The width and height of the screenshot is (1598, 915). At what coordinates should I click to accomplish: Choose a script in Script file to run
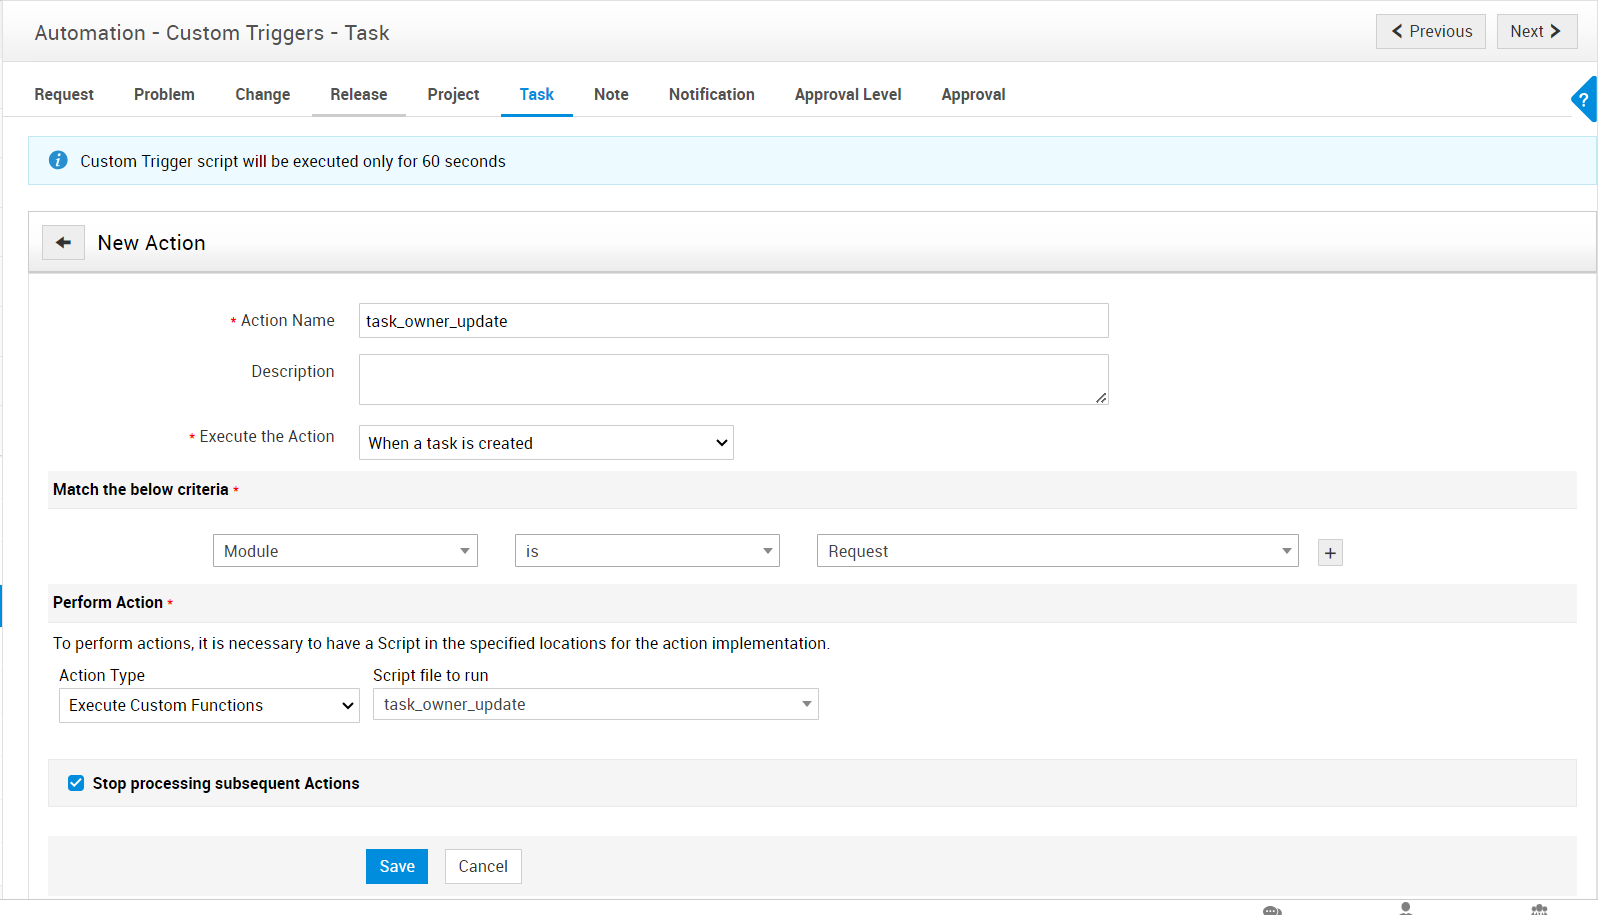[x=595, y=705]
